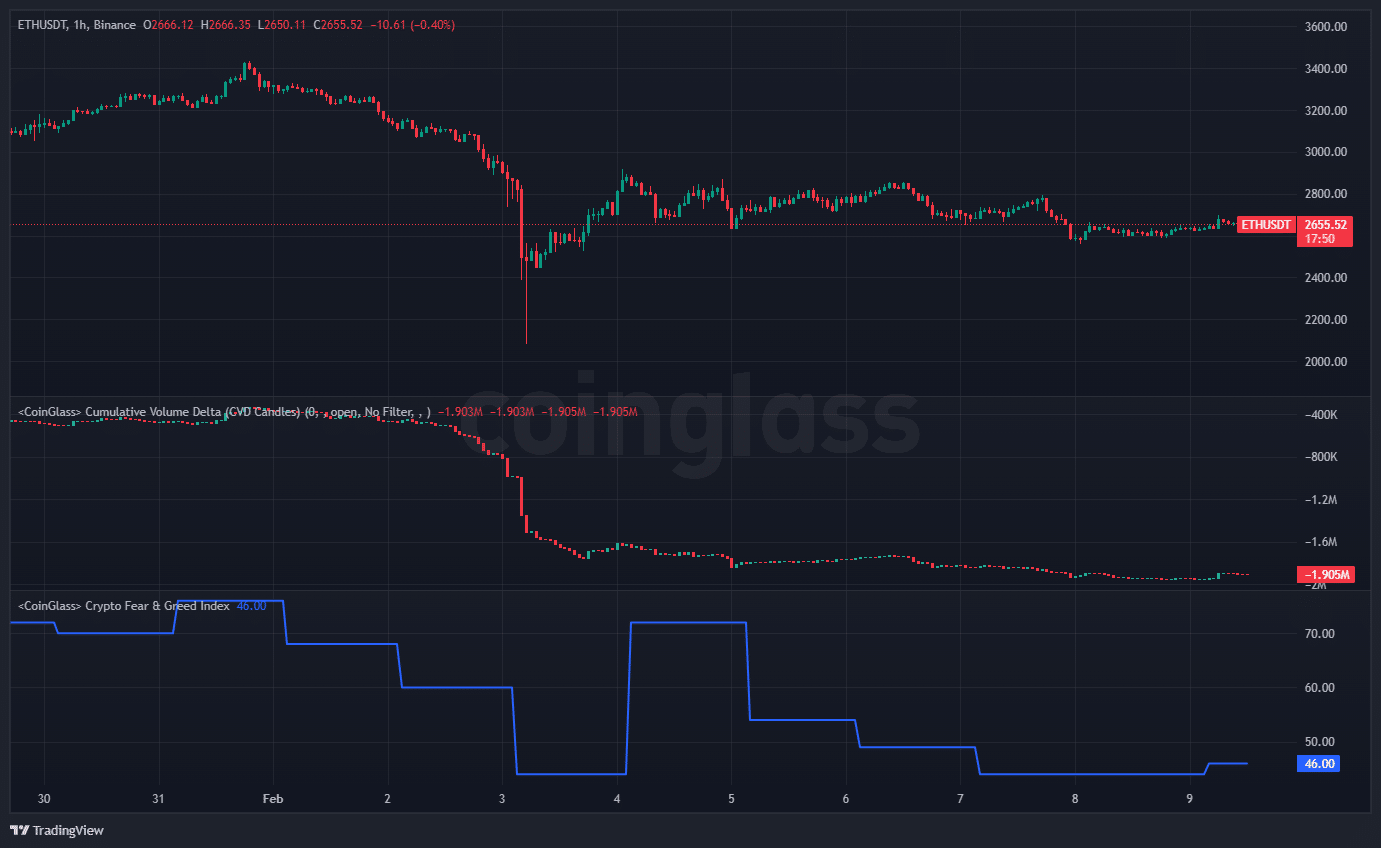Click the 2200.00 price axis label

click(1326, 320)
